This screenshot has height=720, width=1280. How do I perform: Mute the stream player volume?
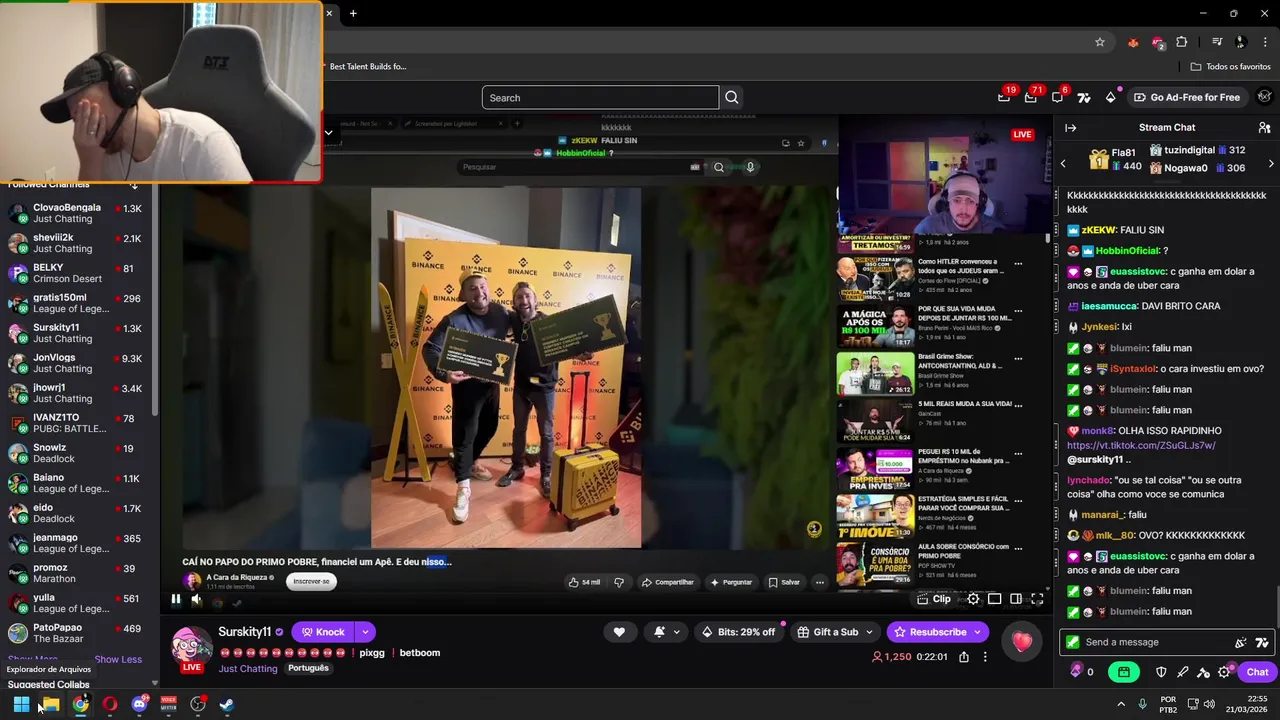pos(196,600)
